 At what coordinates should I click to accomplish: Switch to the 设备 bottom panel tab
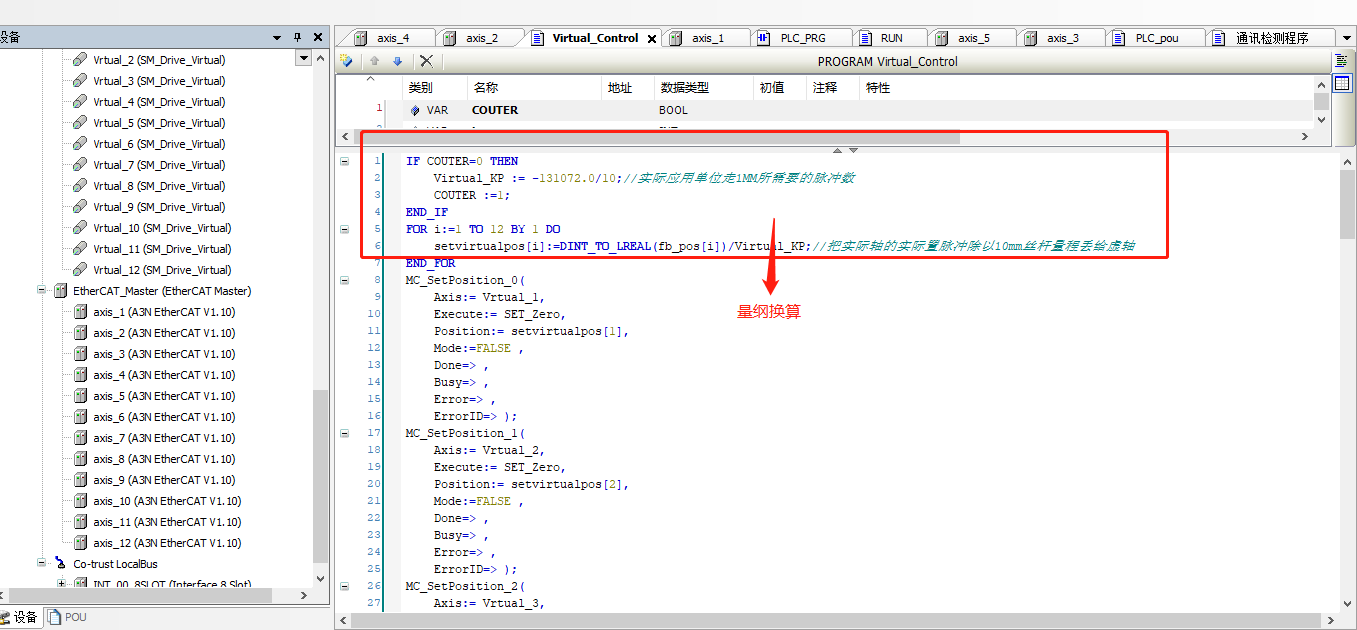pyautogui.click(x=19, y=617)
